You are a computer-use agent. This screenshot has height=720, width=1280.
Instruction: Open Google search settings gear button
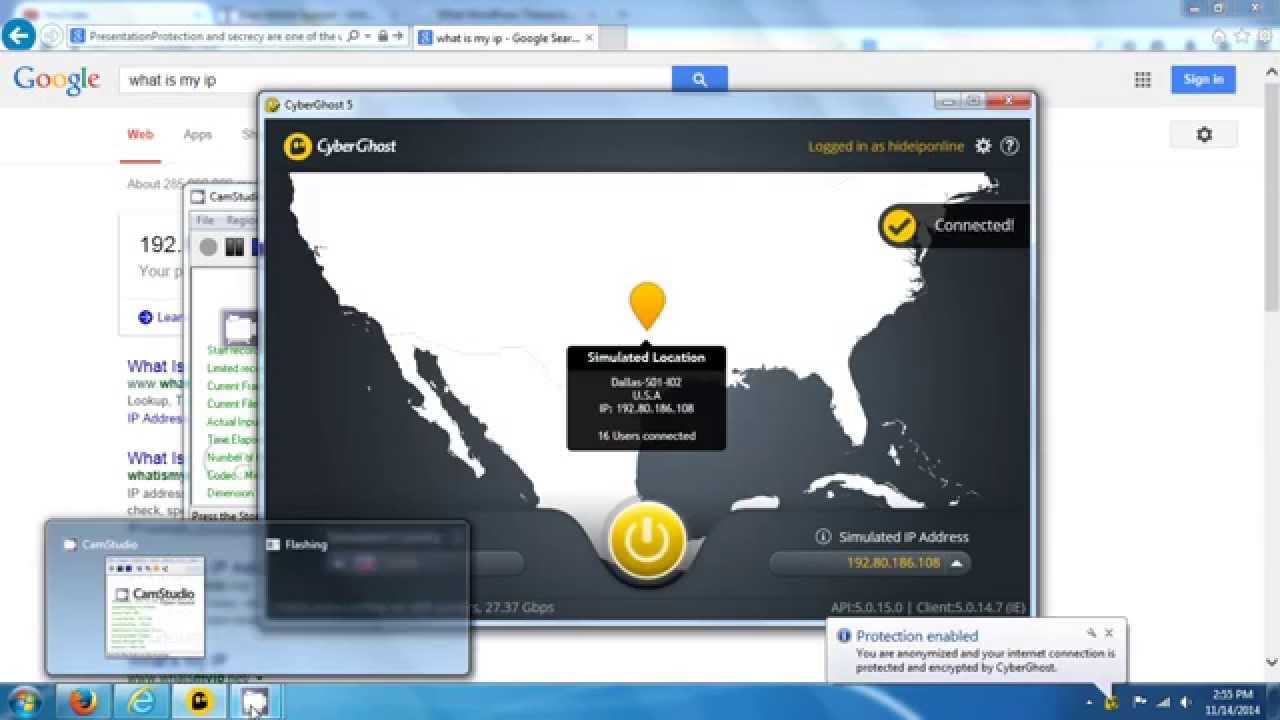click(1204, 134)
